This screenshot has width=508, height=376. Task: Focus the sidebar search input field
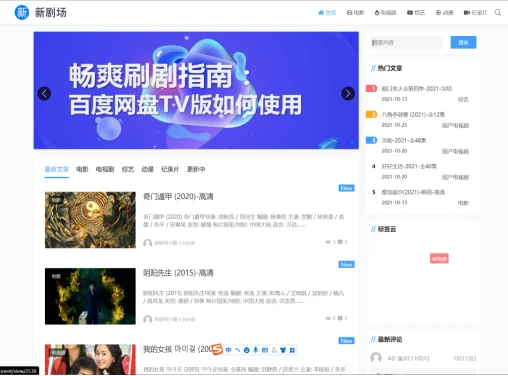point(407,42)
